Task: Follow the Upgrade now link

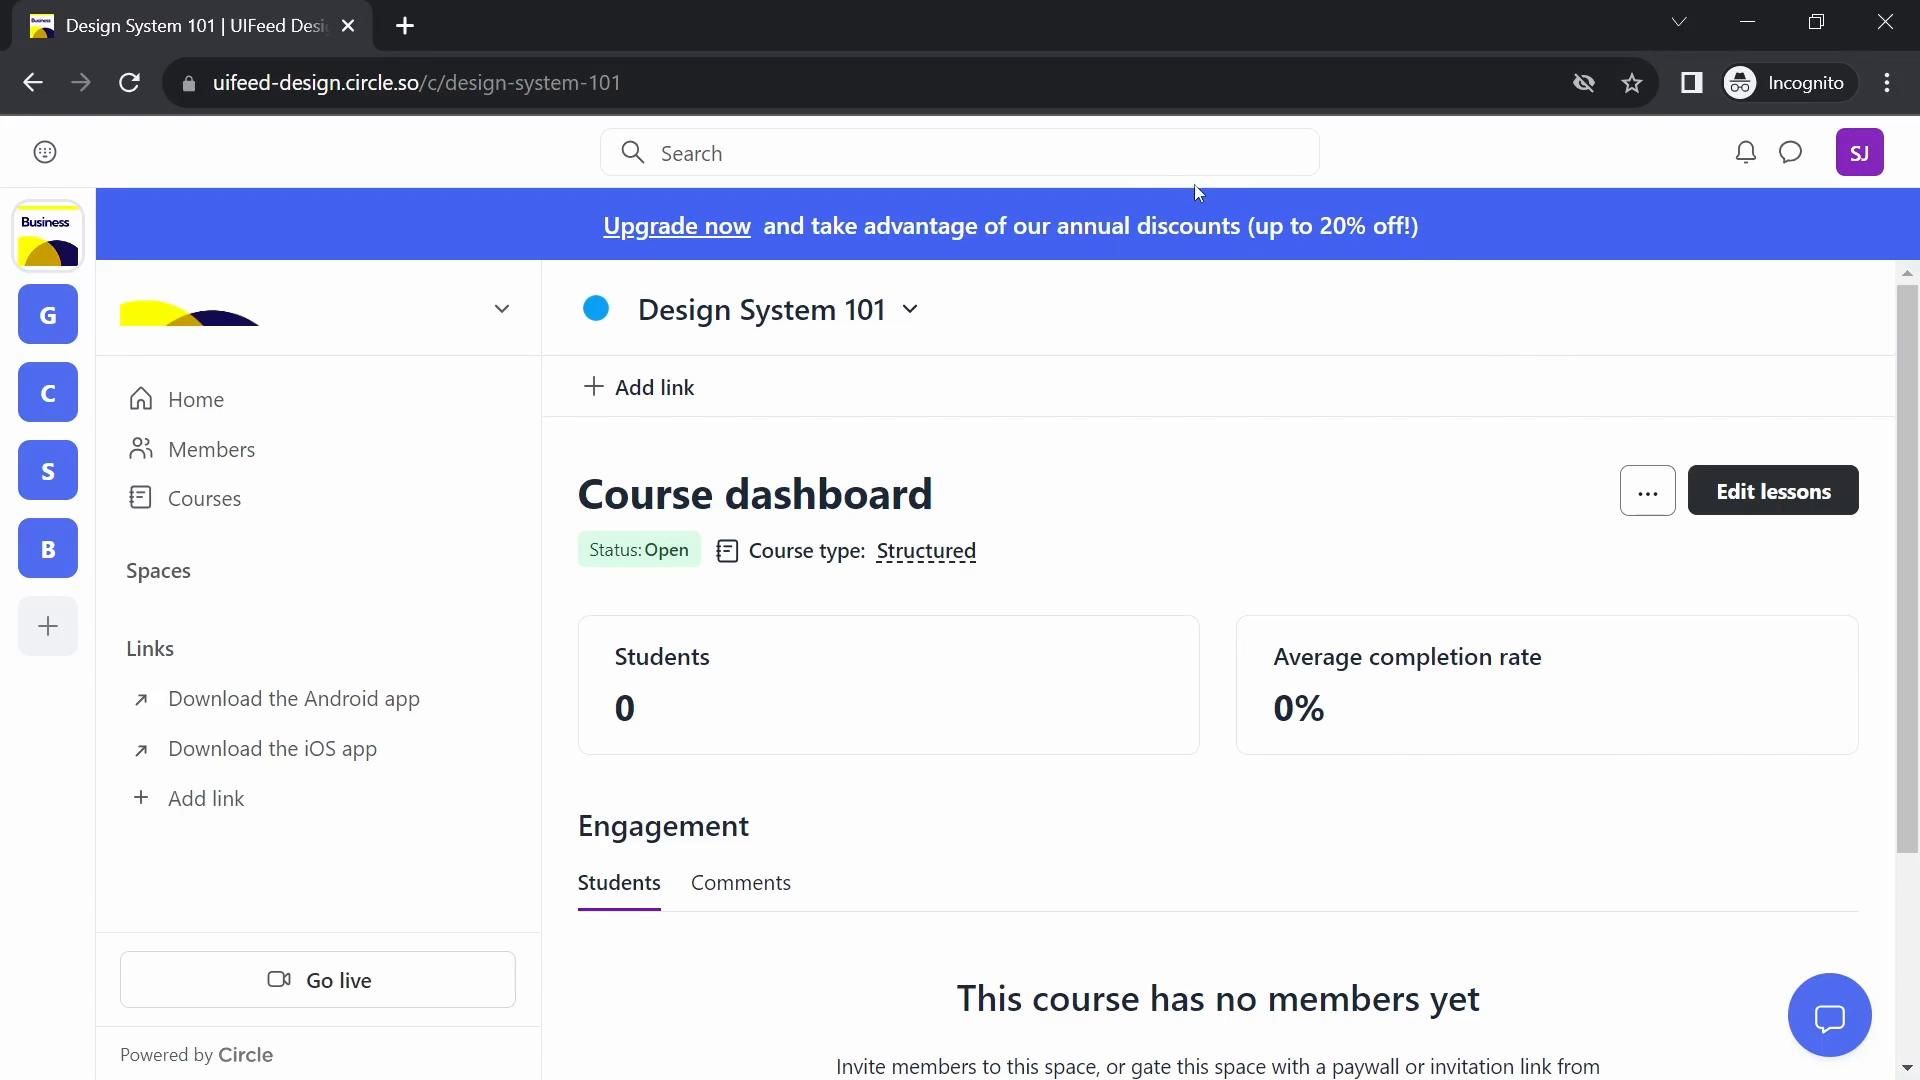Action: click(x=677, y=226)
